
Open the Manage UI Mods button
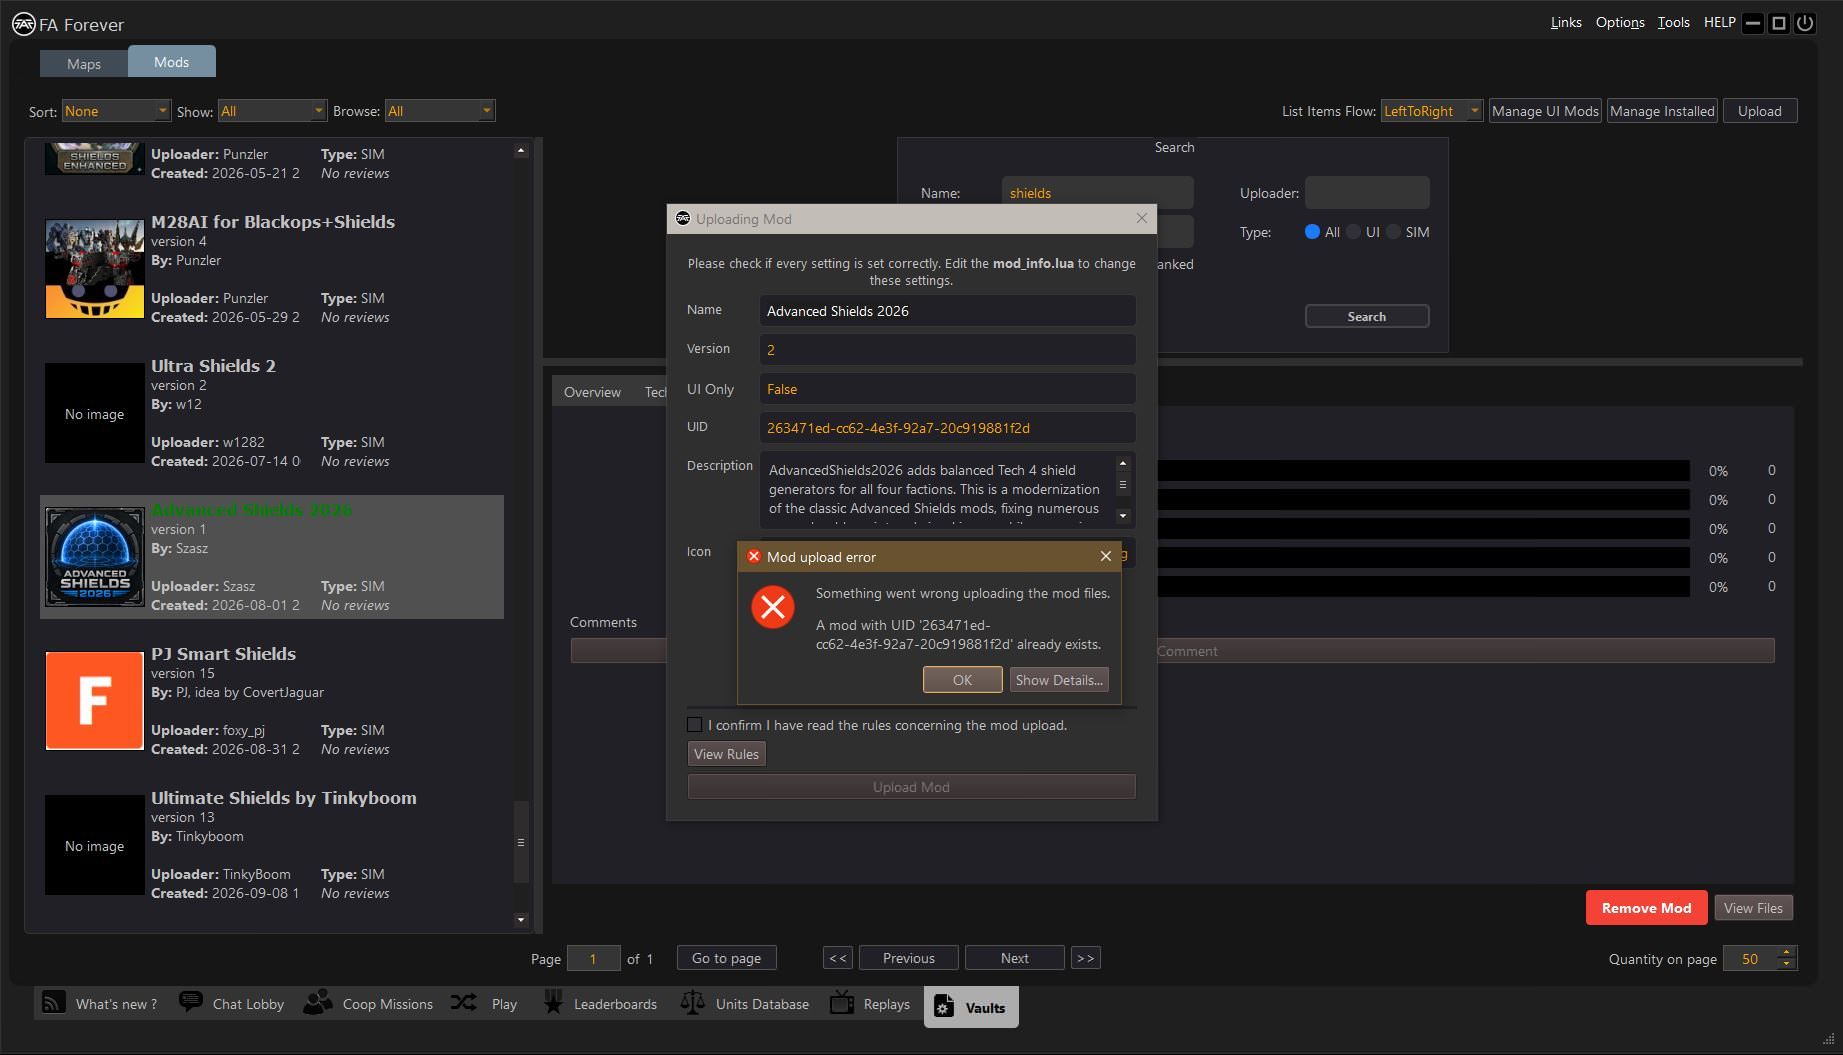click(x=1545, y=111)
